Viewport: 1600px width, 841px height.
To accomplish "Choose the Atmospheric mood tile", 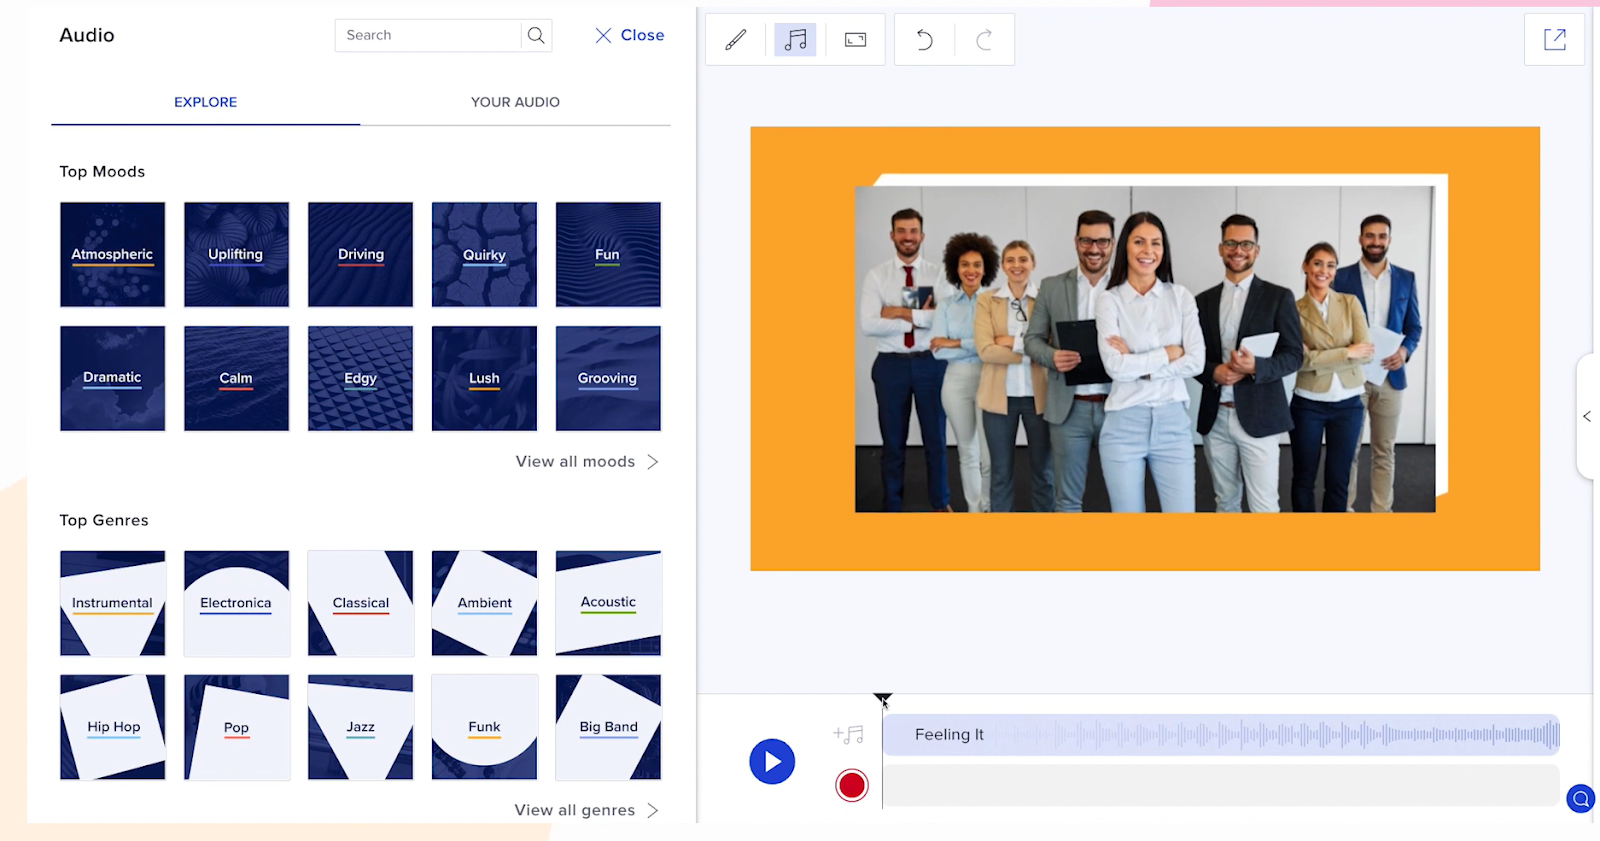I will pyautogui.click(x=112, y=254).
